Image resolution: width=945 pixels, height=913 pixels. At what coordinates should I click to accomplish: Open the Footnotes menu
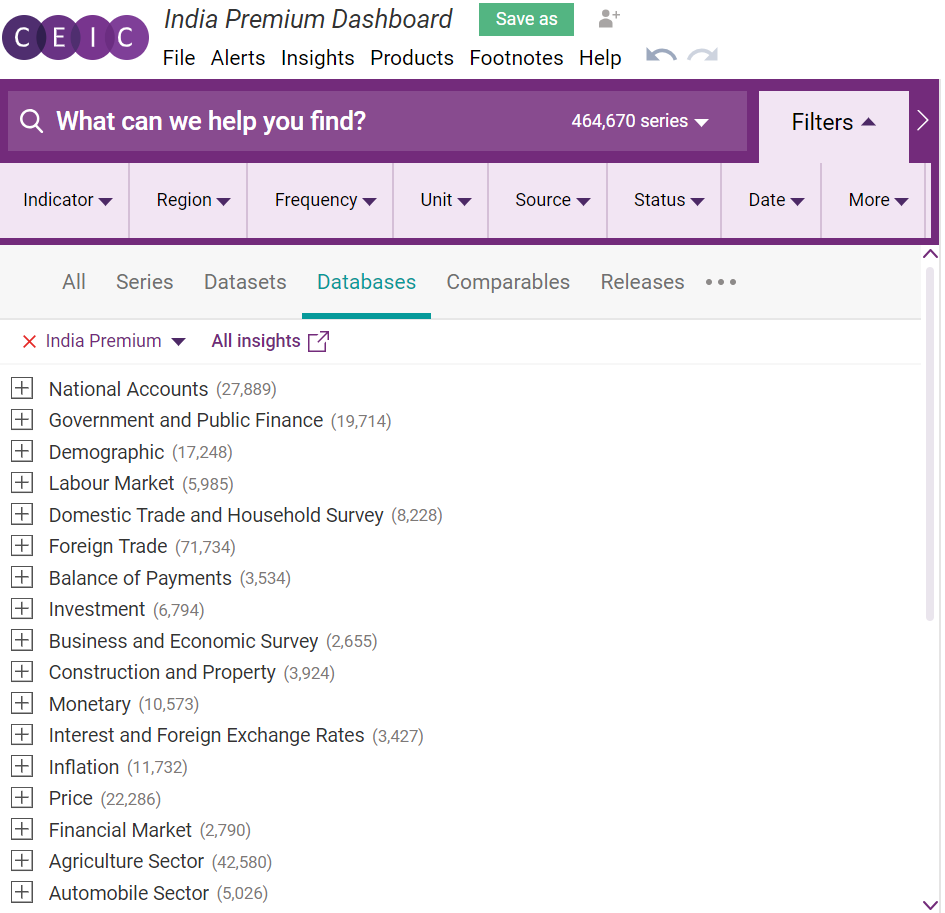click(x=516, y=58)
